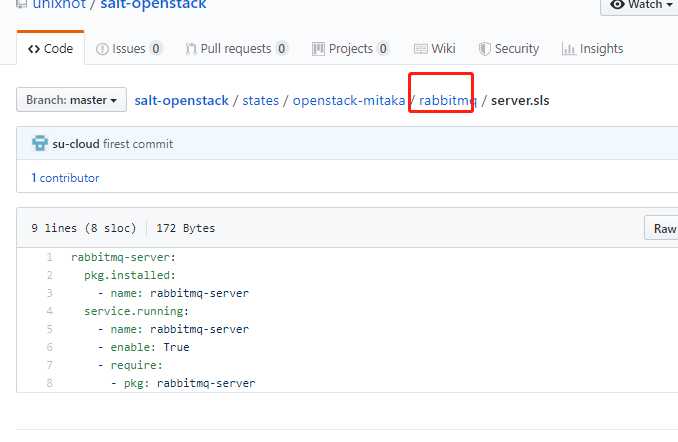
Task: Click the Raw button
Action: coord(661,228)
